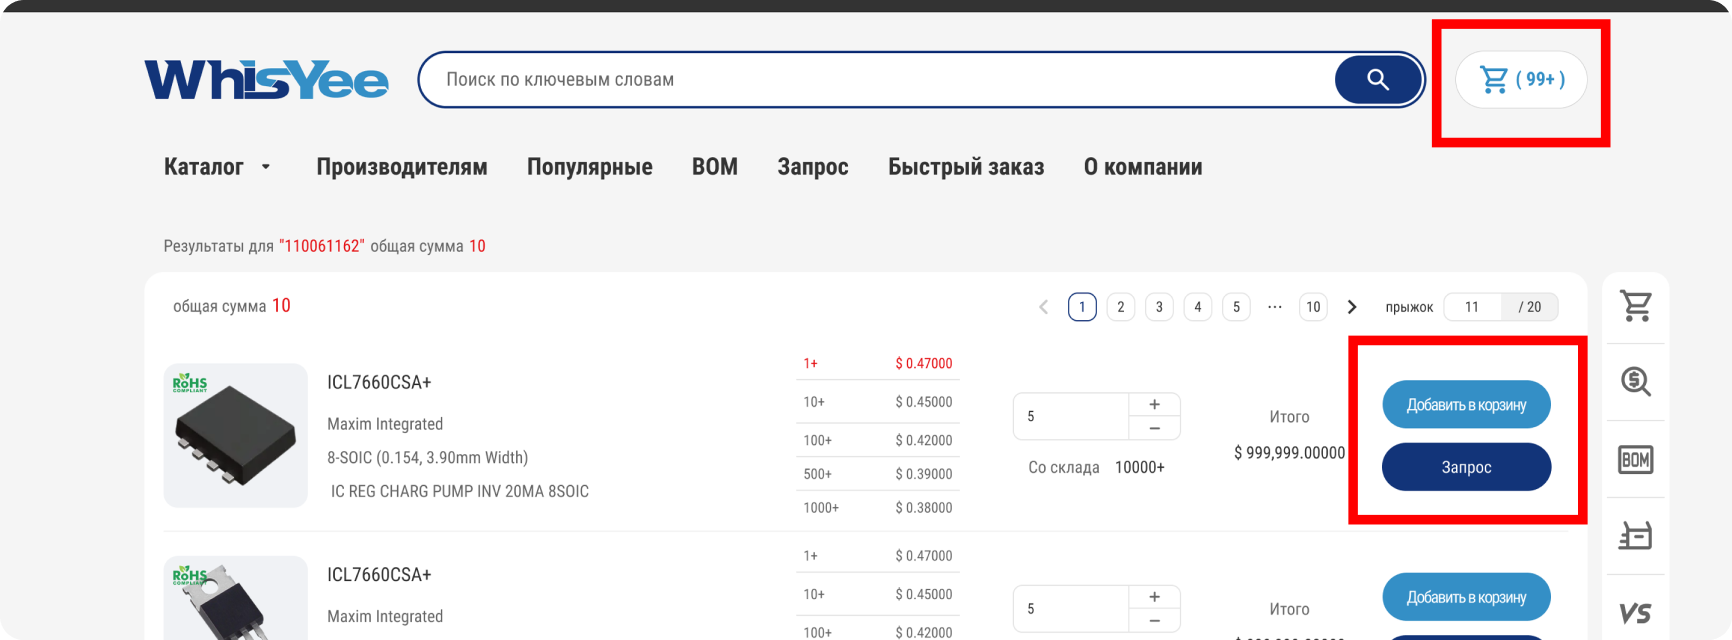Open the sidebar cart icon
The image size is (1732, 640).
point(1636,306)
